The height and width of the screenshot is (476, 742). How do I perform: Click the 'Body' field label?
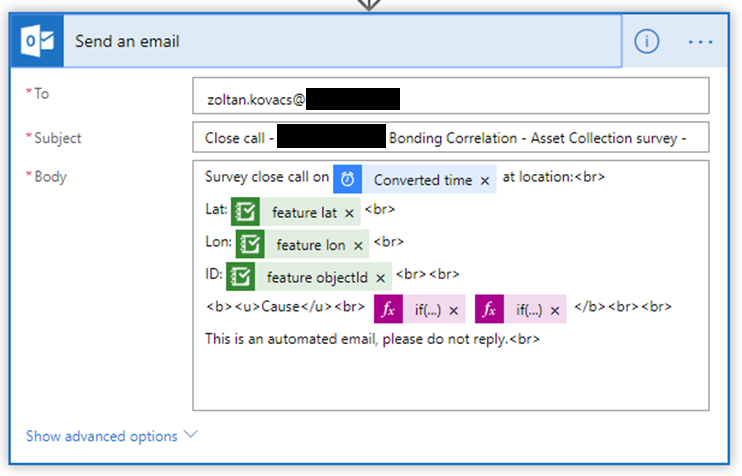50,176
